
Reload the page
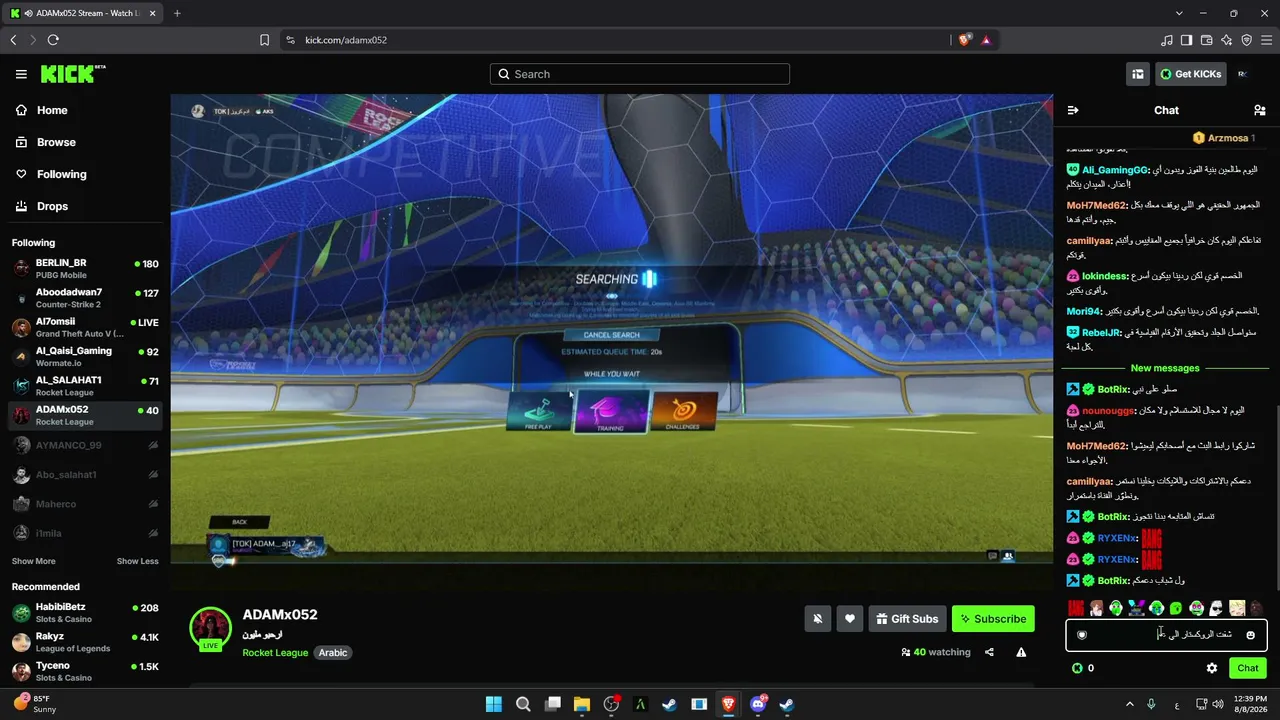[x=53, y=40]
